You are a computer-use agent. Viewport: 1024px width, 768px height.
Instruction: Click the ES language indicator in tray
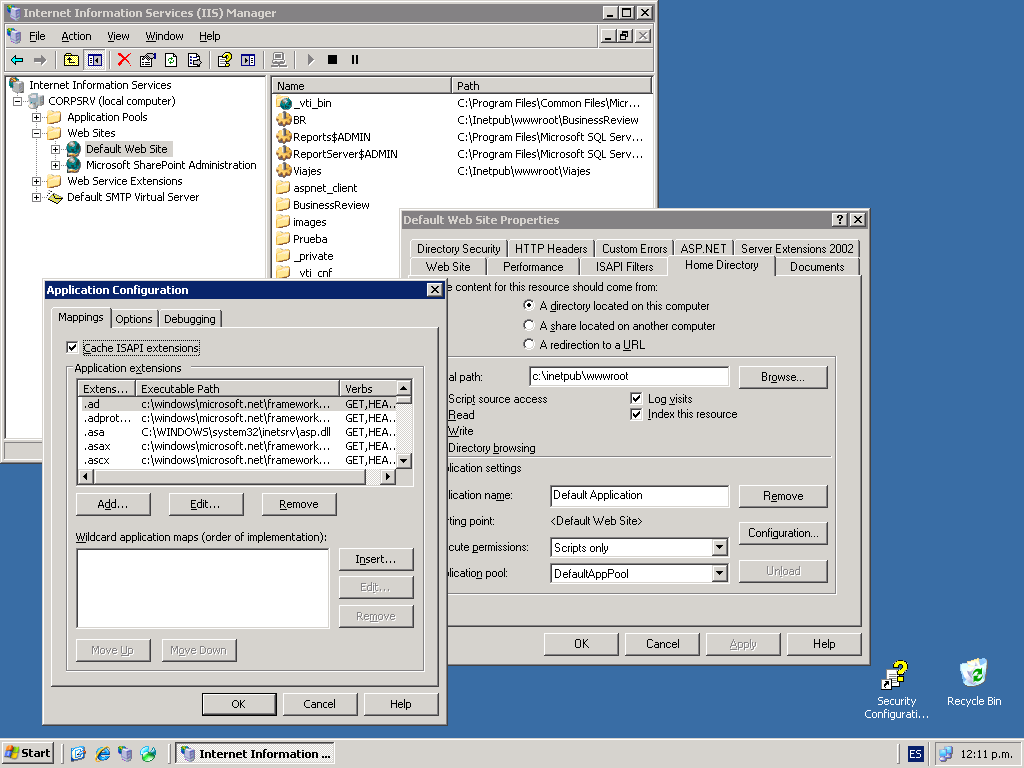coord(916,754)
